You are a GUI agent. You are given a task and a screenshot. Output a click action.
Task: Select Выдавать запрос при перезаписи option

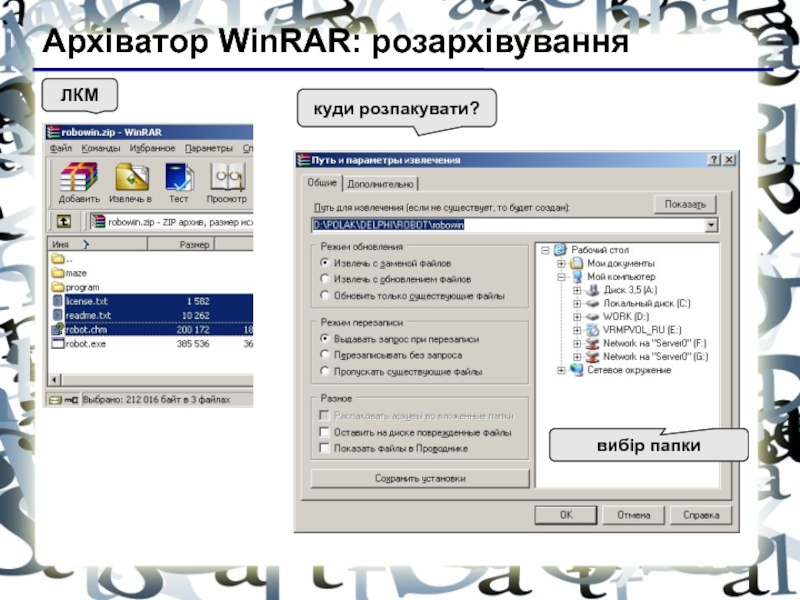click(325, 338)
